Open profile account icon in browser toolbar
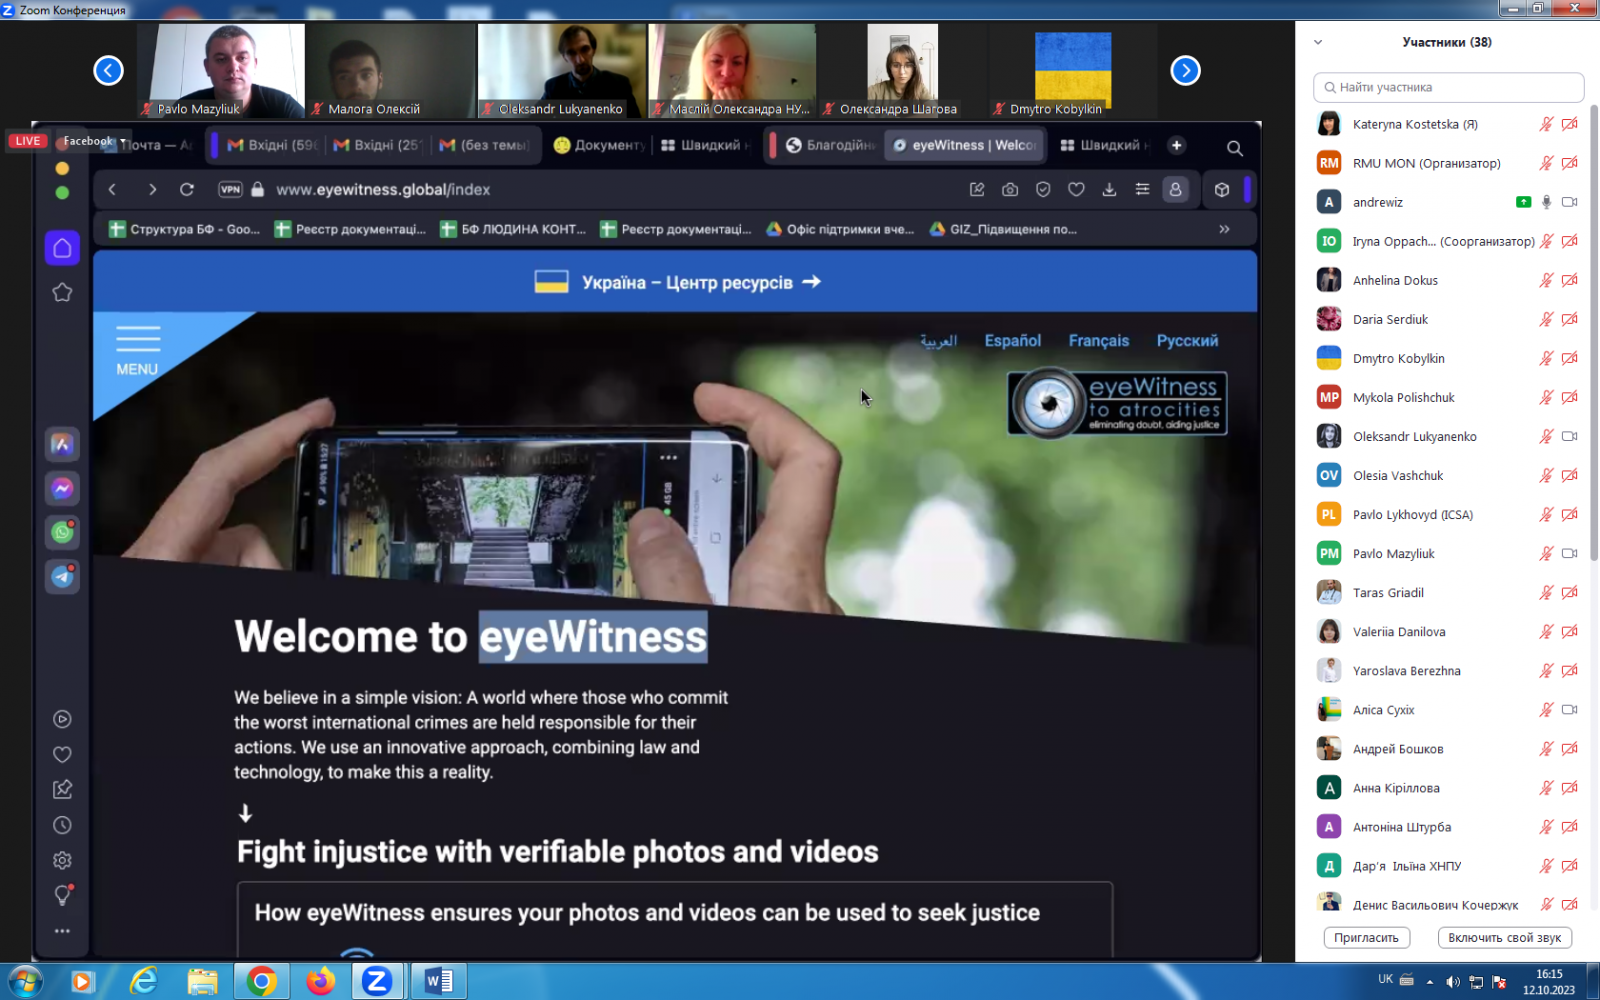Screen dimensions: 1600x1000 (1175, 189)
